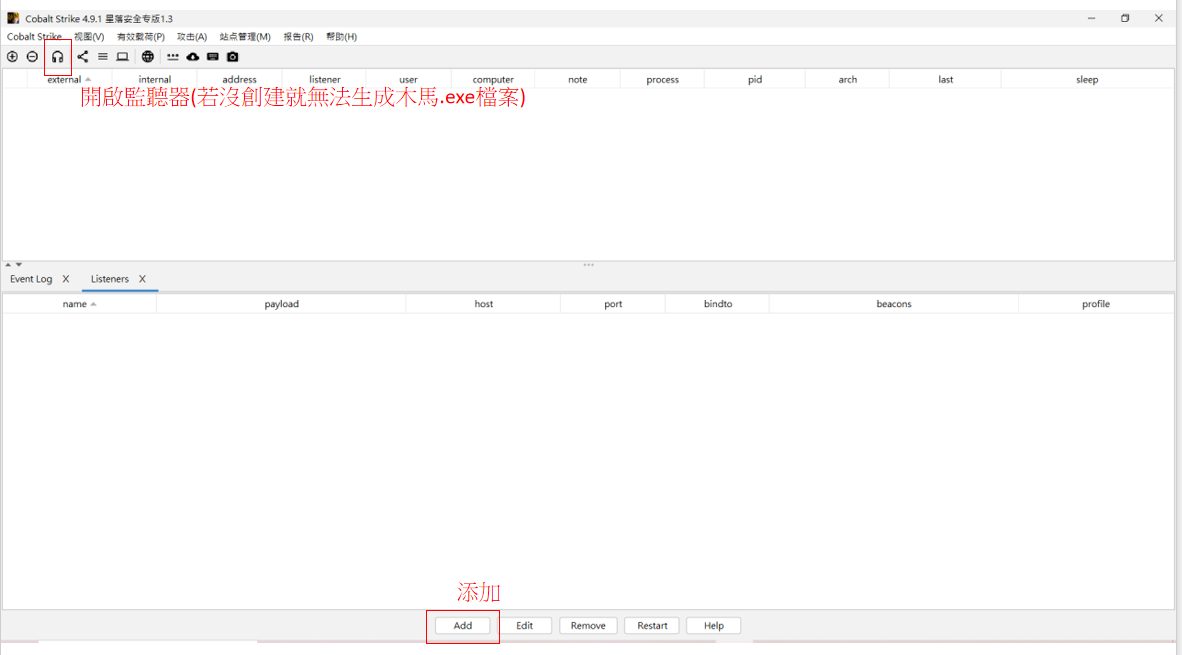
Task: Click the Connect to team server plus icon
Action: pos(12,57)
